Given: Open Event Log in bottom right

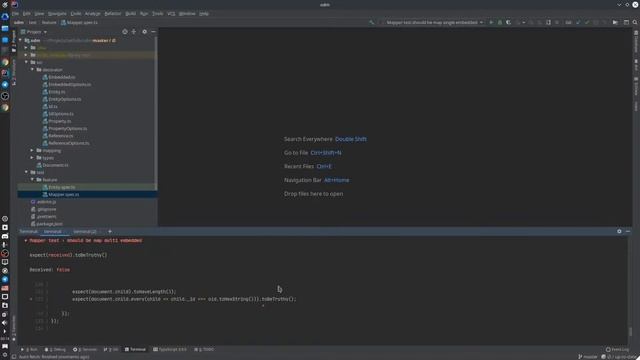Looking at the screenshot, I should [x=617, y=349].
